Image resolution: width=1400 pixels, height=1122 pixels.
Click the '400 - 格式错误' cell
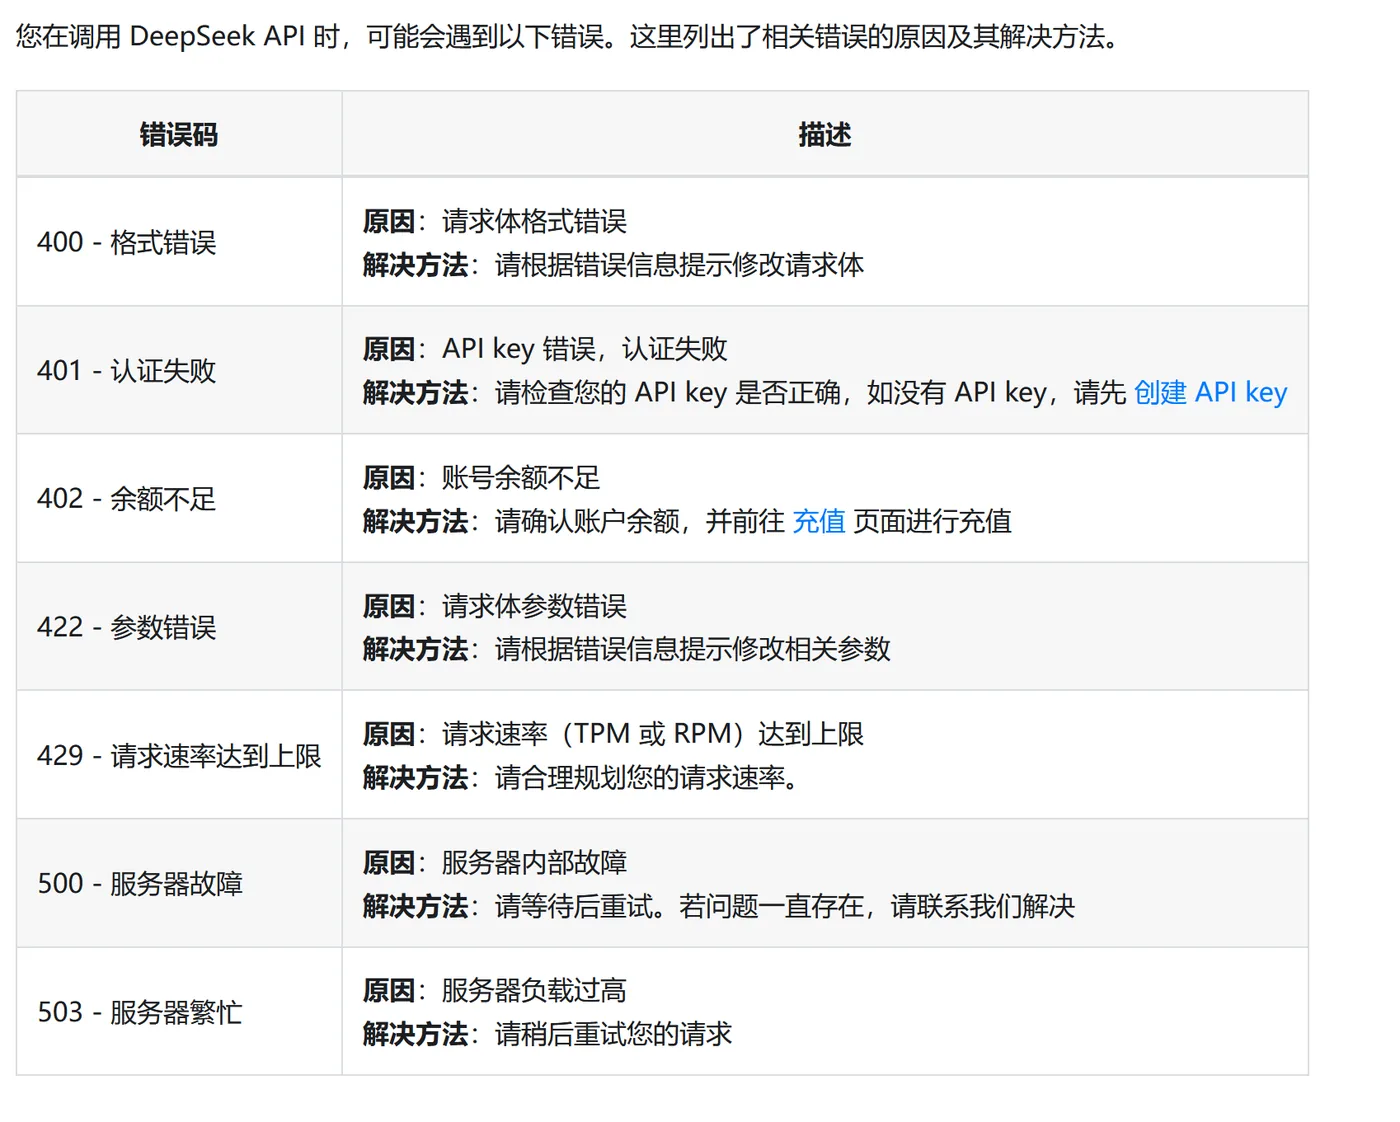click(x=179, y=242)
